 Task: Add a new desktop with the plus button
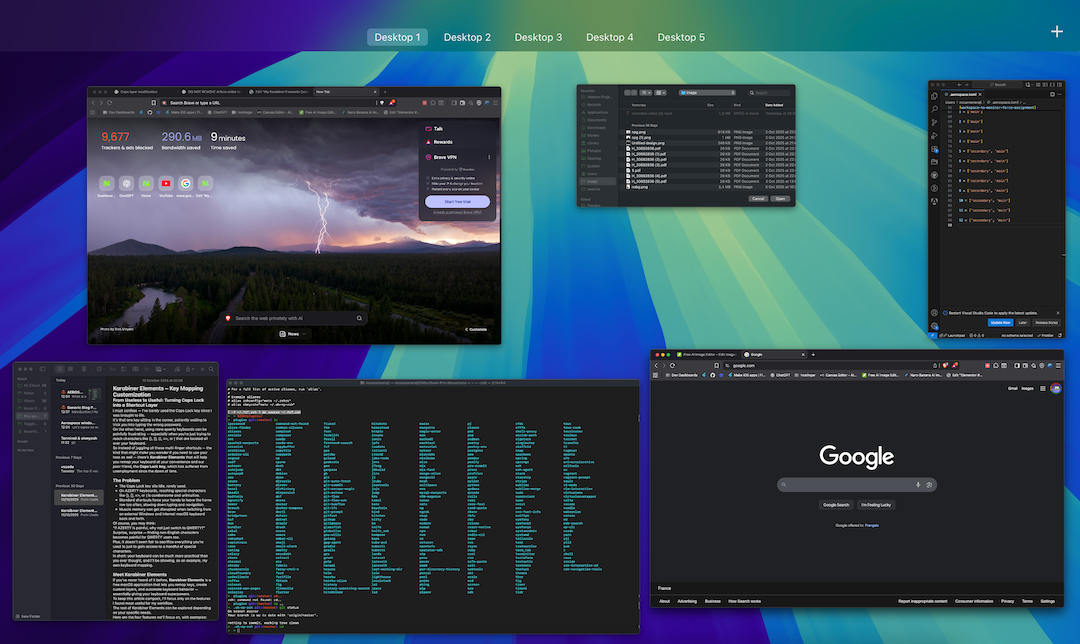pos(1057,31)
